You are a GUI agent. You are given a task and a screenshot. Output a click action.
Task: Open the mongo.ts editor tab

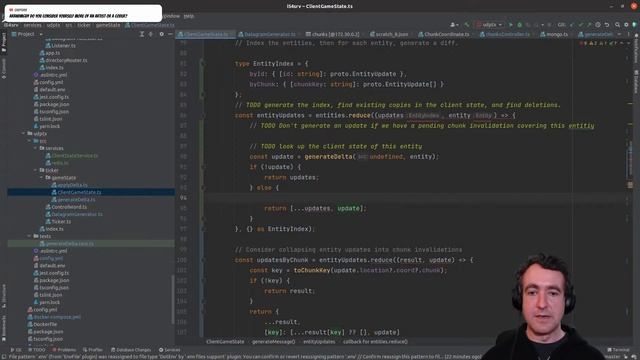pyautogui.click(x=554, y=34)
